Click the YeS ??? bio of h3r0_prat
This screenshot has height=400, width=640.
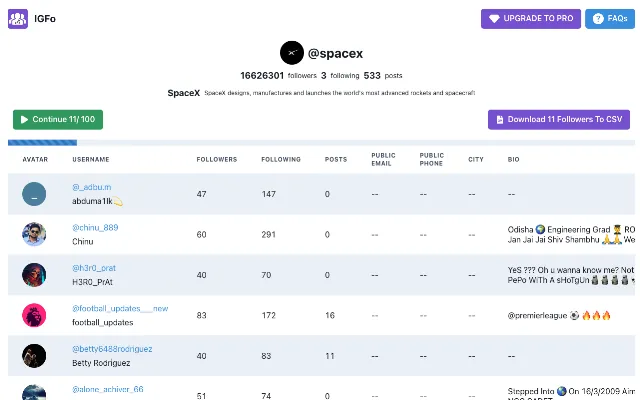click(x=571, y=275)
